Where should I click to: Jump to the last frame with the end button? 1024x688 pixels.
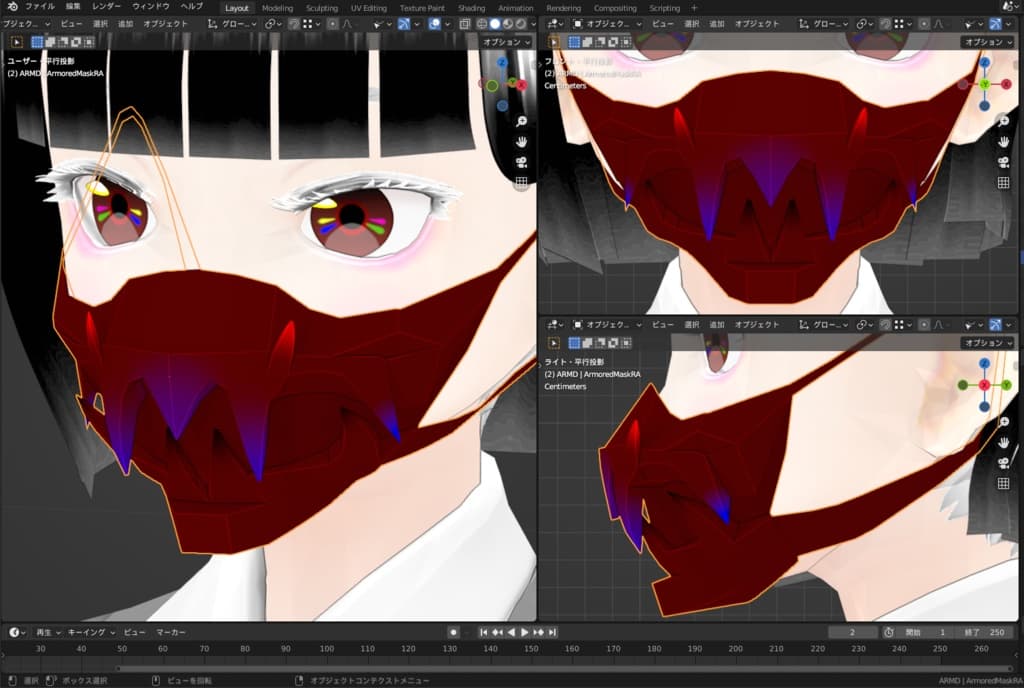(x=553, y=632)
